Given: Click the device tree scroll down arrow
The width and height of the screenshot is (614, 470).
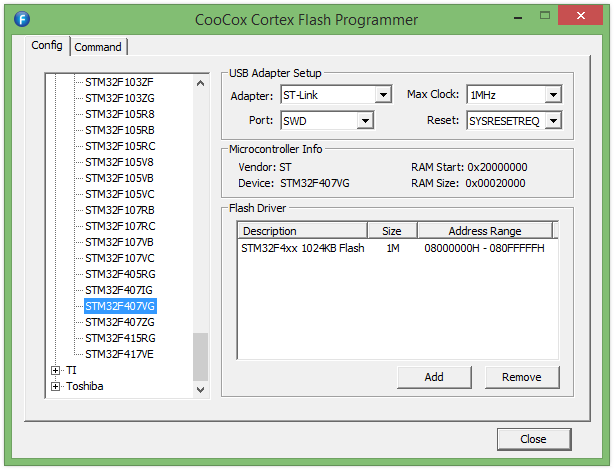Looking at the screenshot, I should pos(200,390).
